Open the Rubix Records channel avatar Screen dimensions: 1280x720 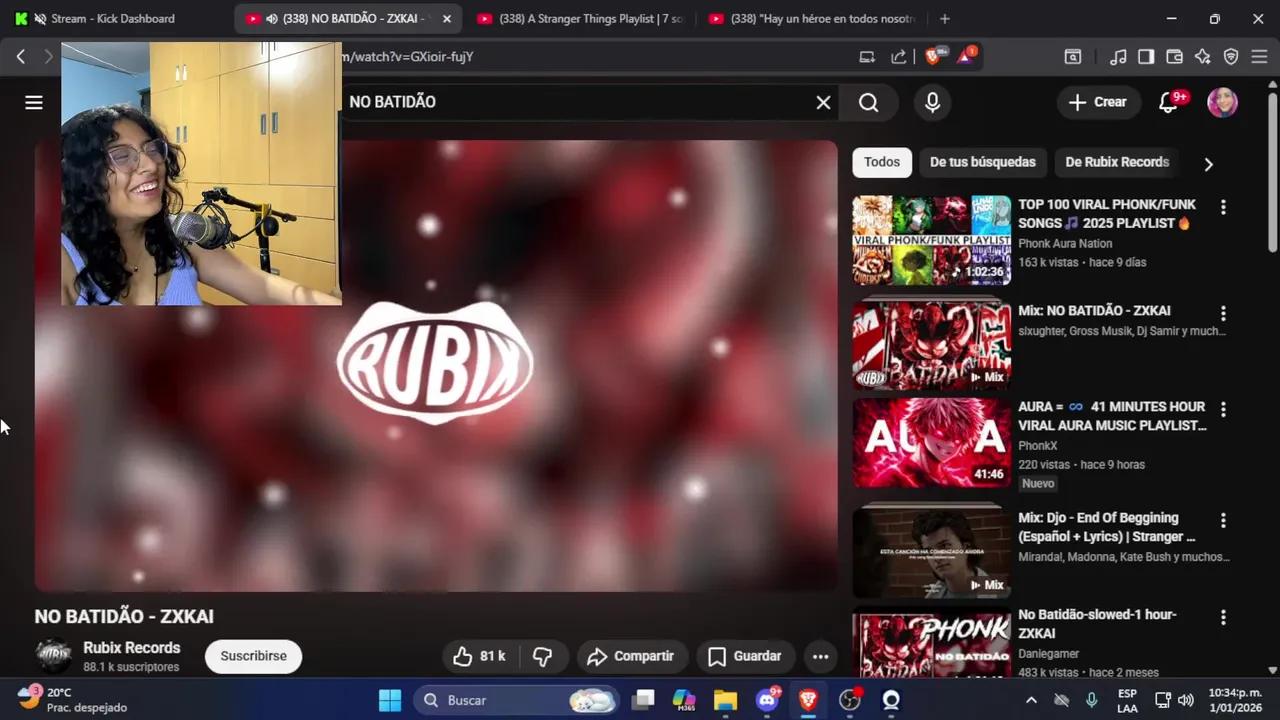coord(53,656)
